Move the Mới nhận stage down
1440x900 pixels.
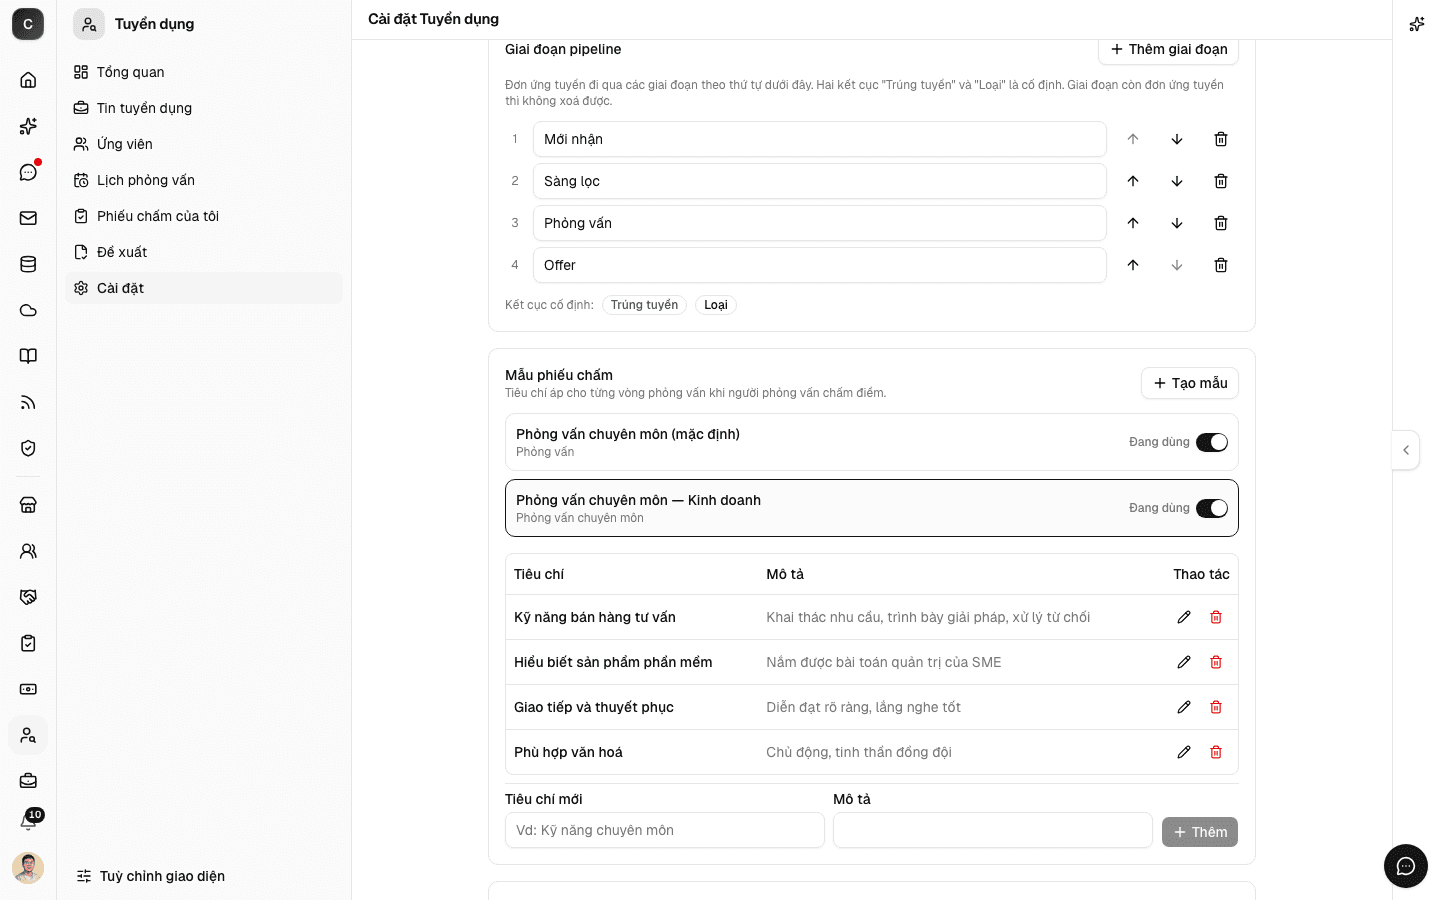[x=1177, y=139]
